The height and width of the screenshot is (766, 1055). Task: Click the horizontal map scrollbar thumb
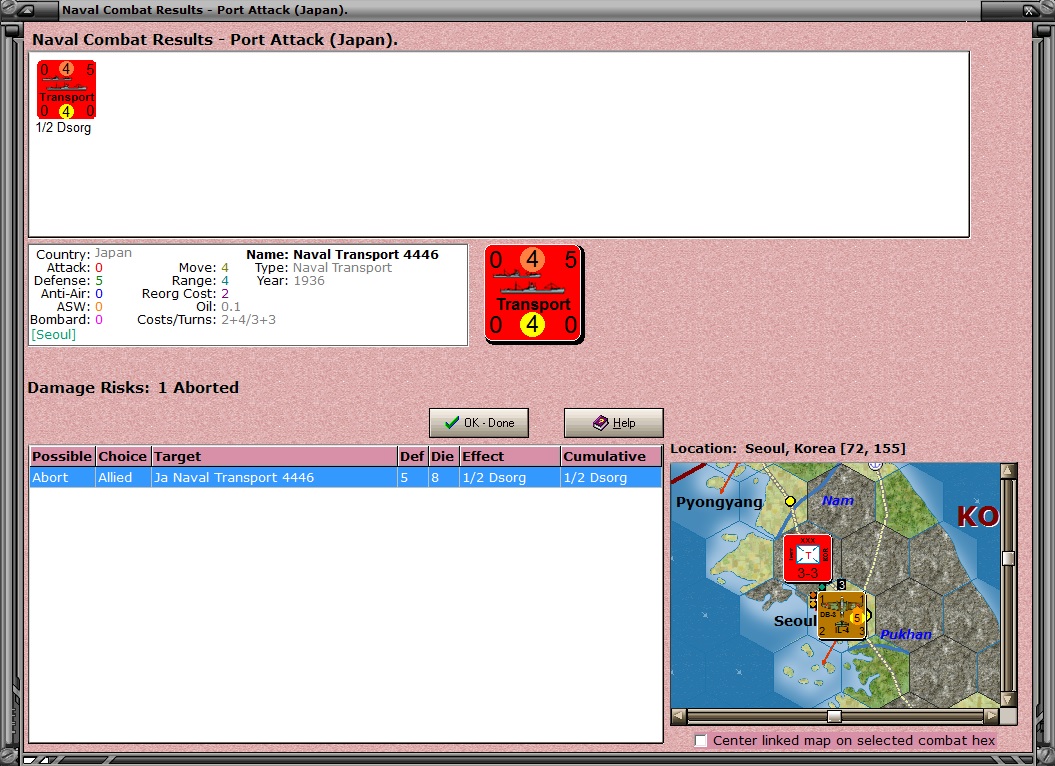[834, 716]
